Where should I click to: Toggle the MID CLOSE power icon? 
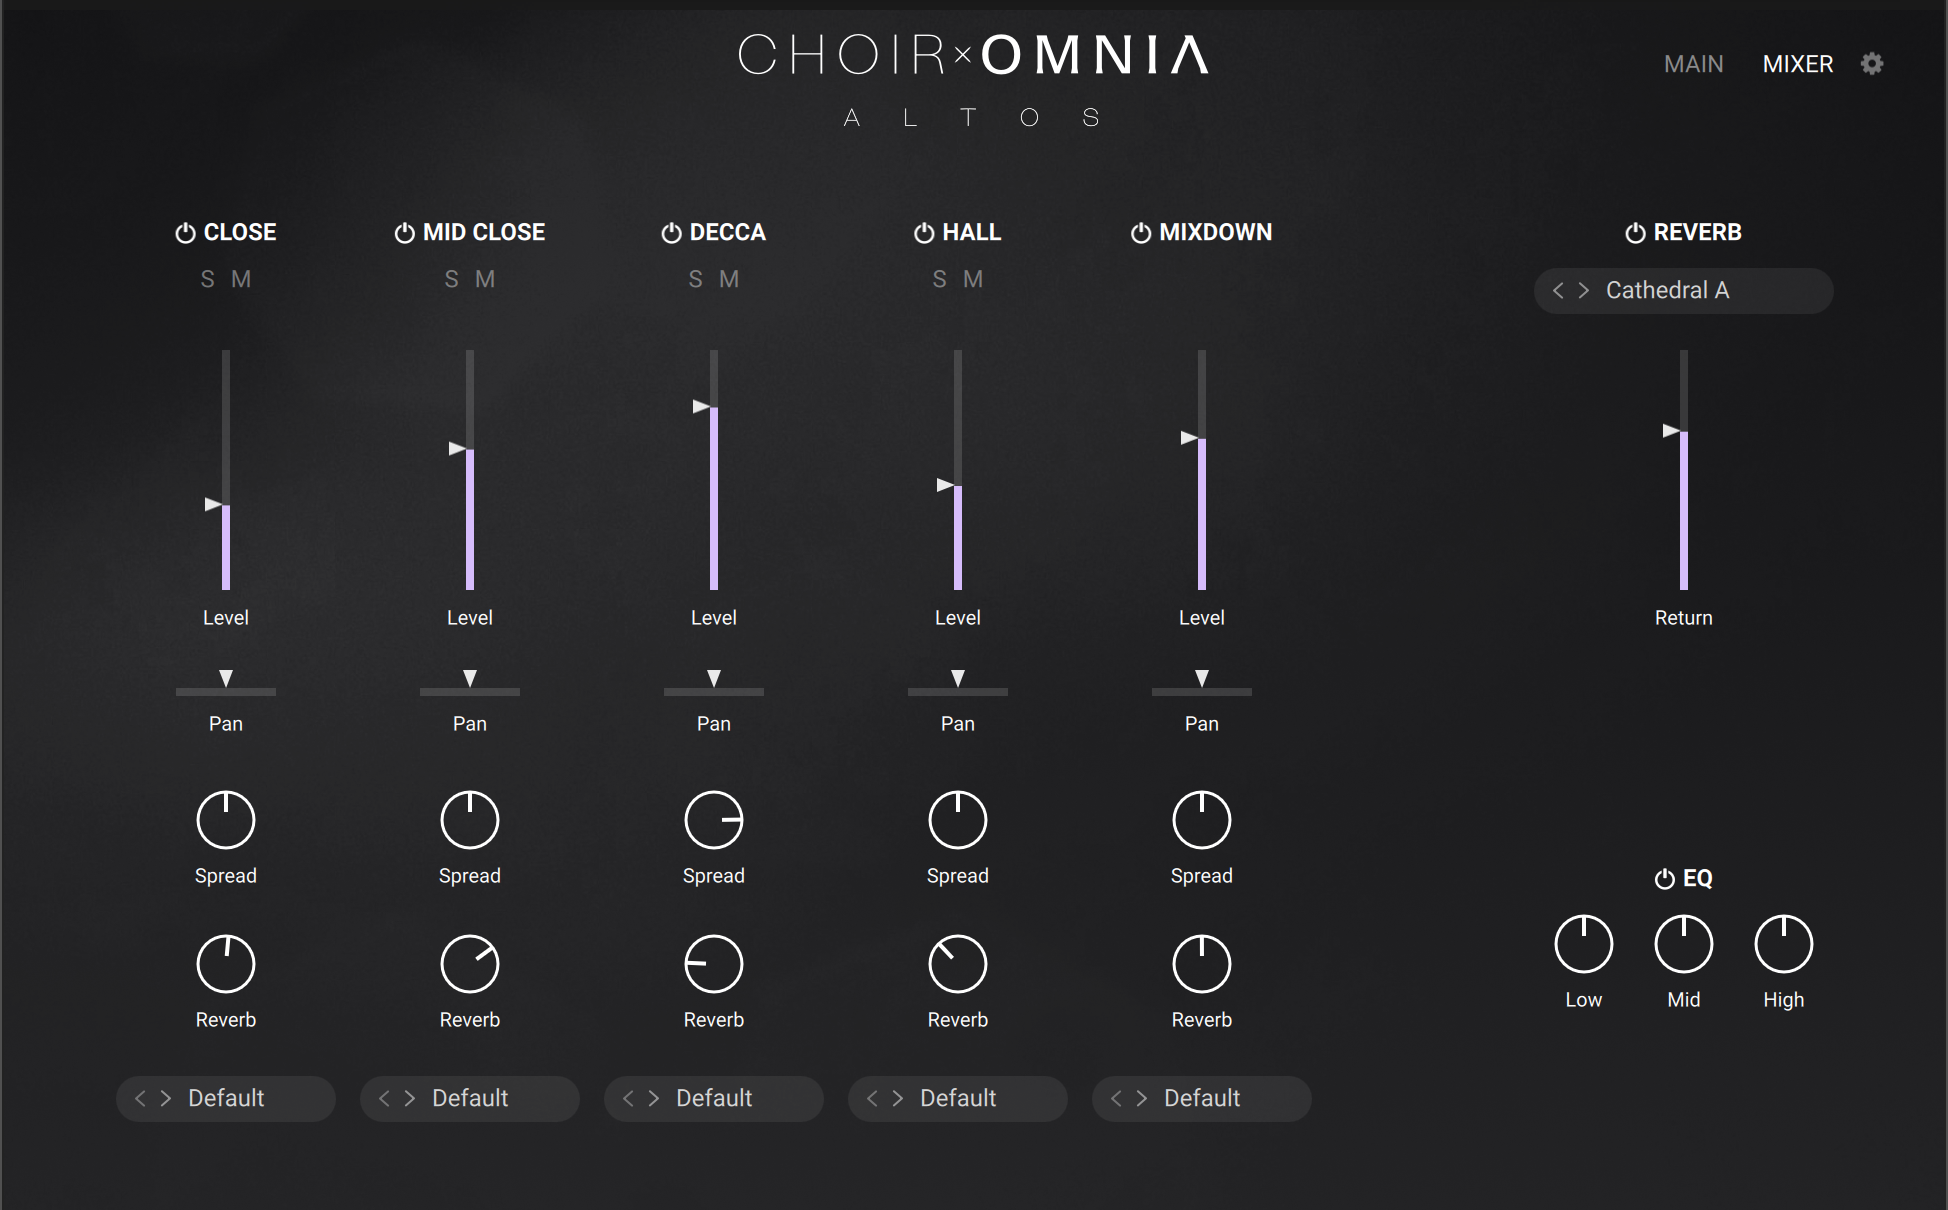[x=404, y=233]
